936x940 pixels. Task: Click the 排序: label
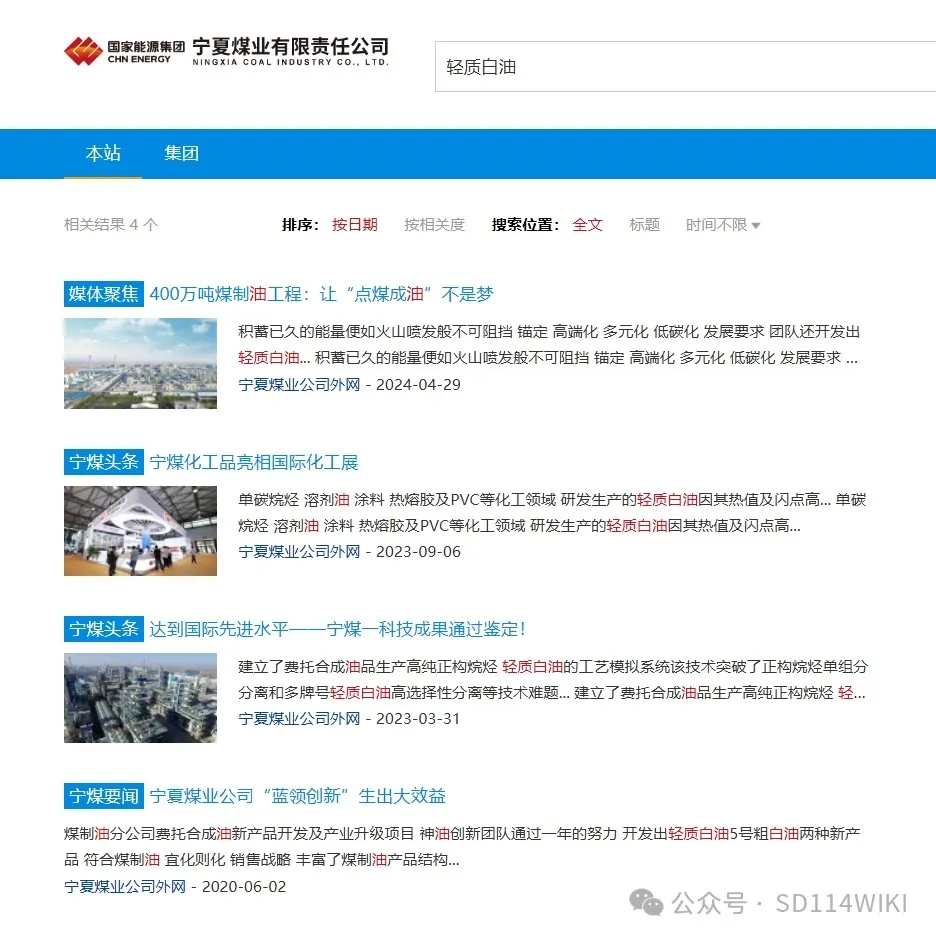(300, 225)
